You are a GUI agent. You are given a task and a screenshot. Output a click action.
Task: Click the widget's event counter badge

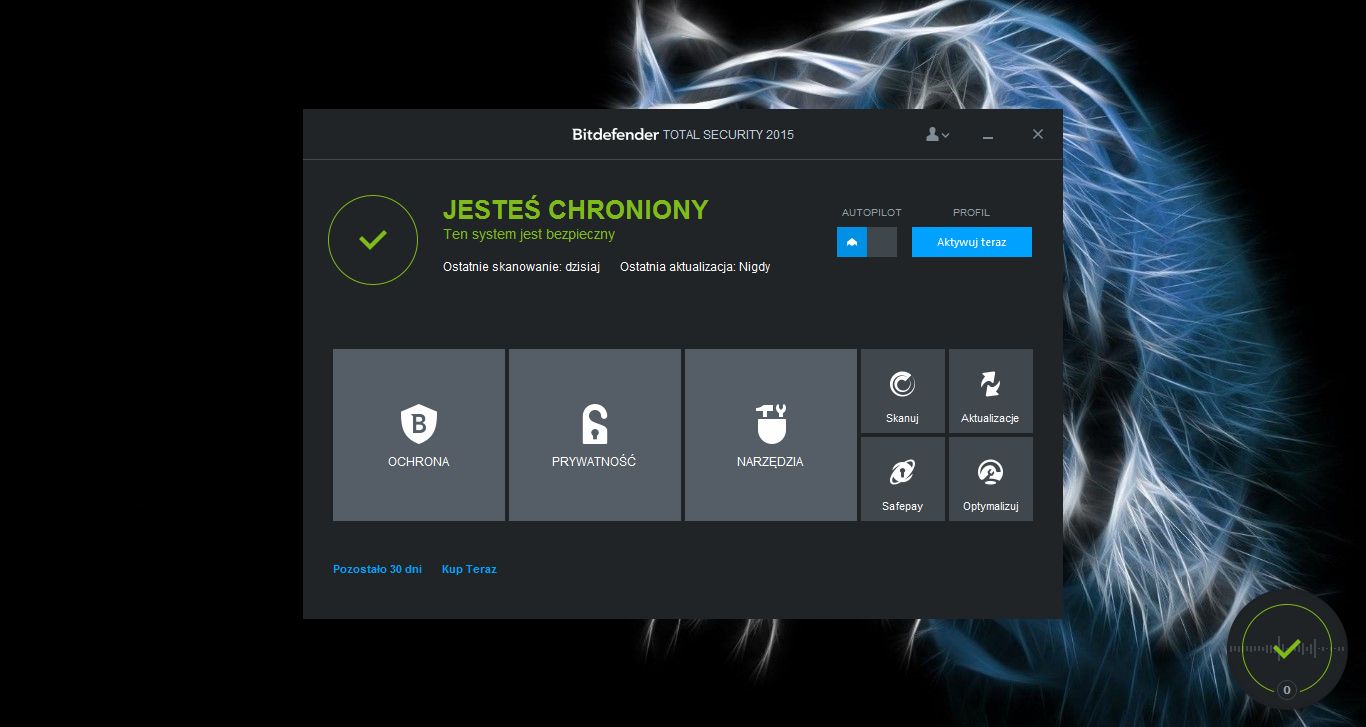point(1287,690)
